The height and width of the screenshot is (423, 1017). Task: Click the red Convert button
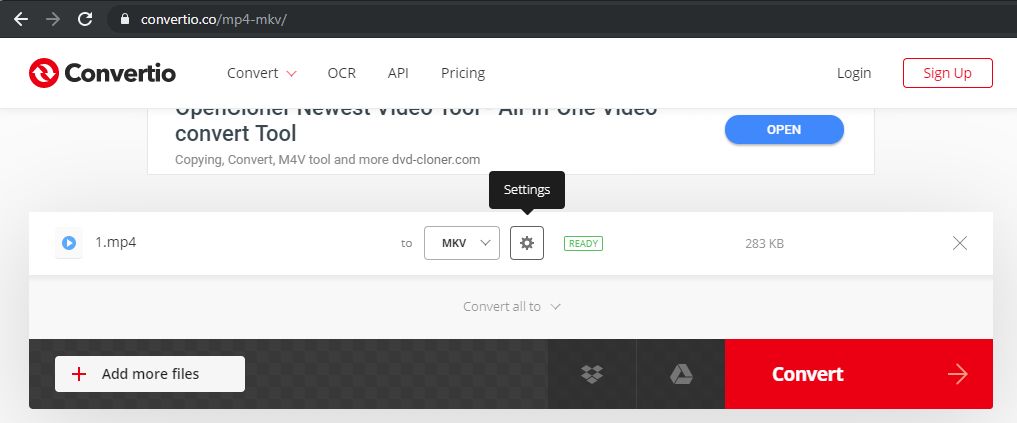point(859,374)
